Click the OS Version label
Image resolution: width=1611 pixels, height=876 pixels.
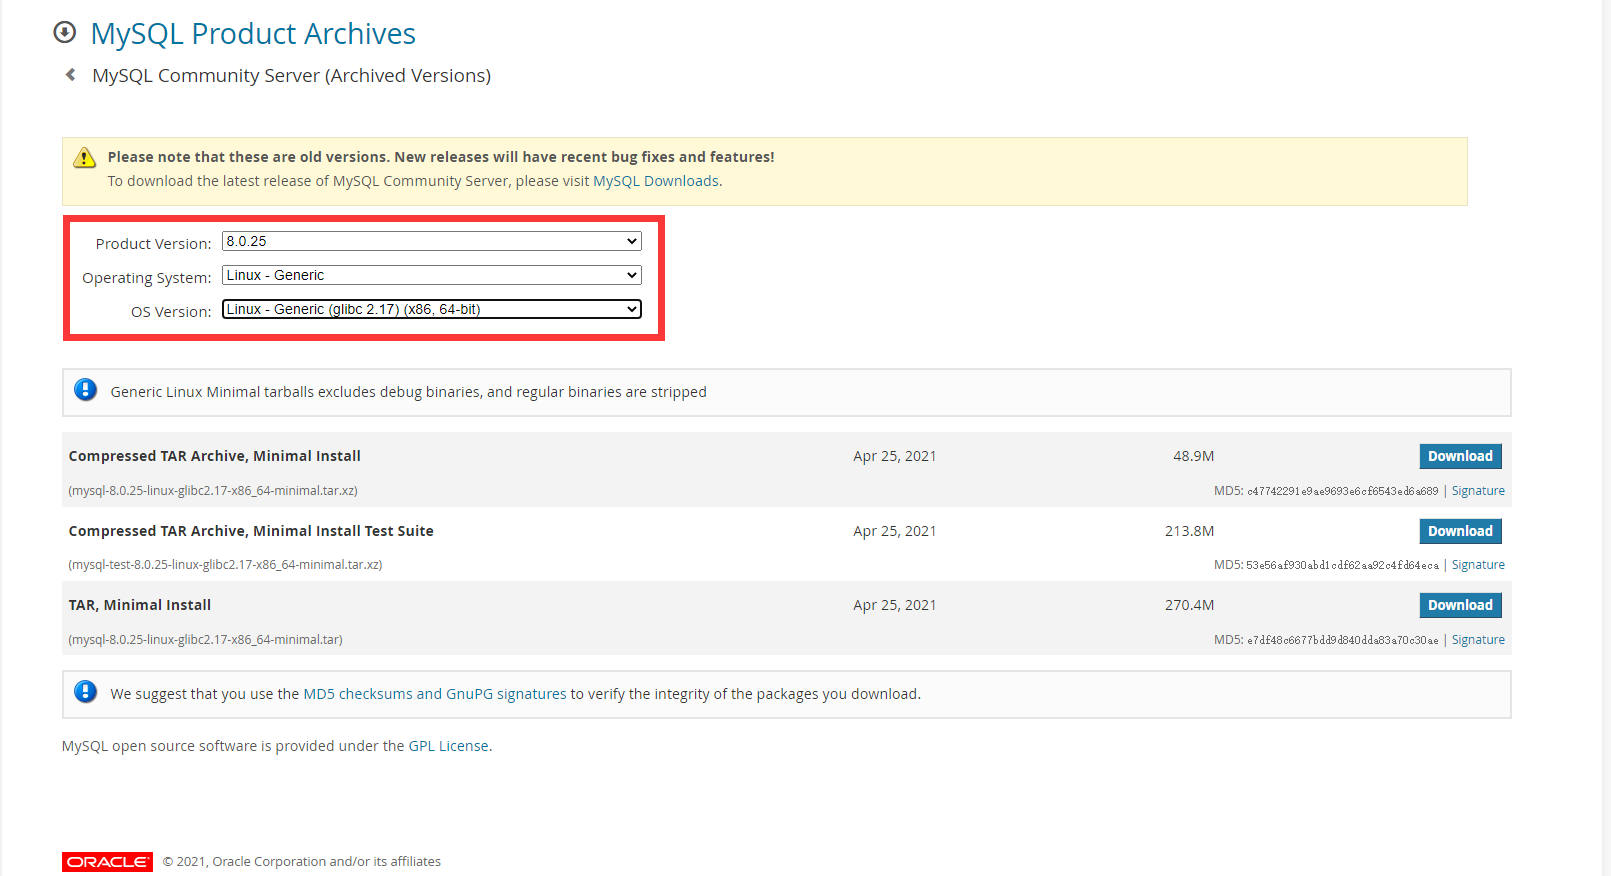coord(171,312)
